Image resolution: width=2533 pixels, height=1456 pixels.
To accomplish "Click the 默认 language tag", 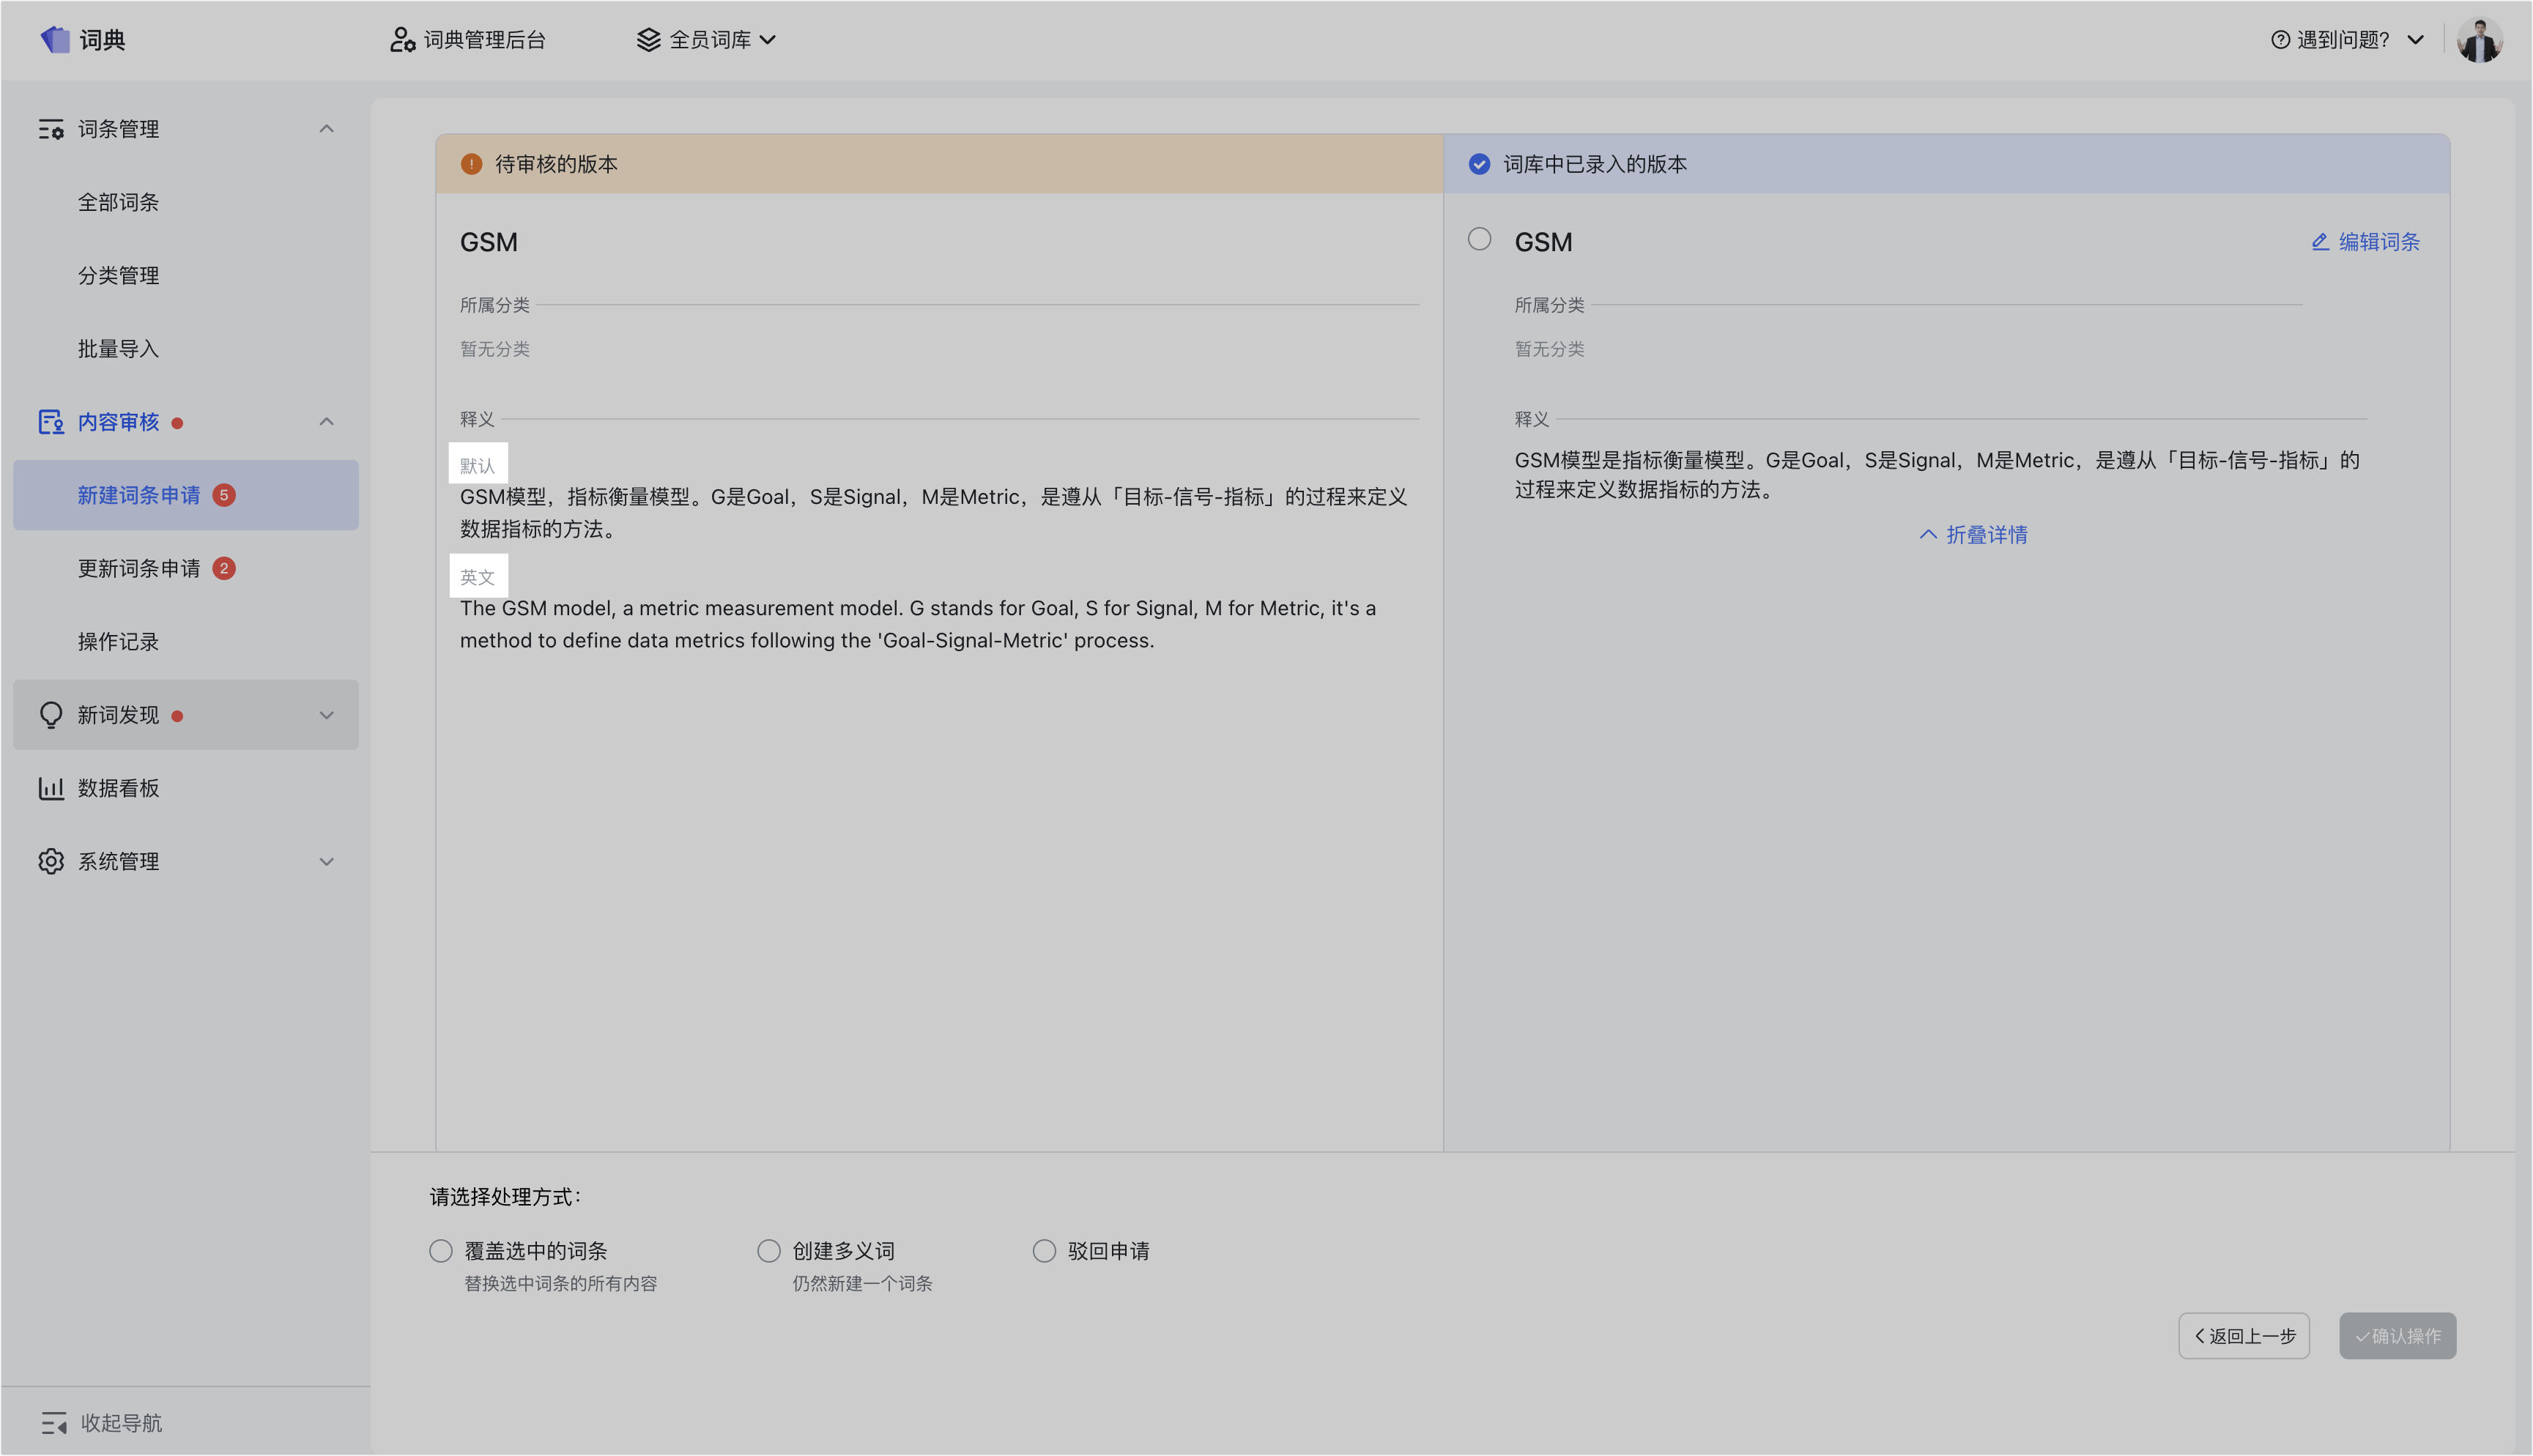I will tap(478, 465).
